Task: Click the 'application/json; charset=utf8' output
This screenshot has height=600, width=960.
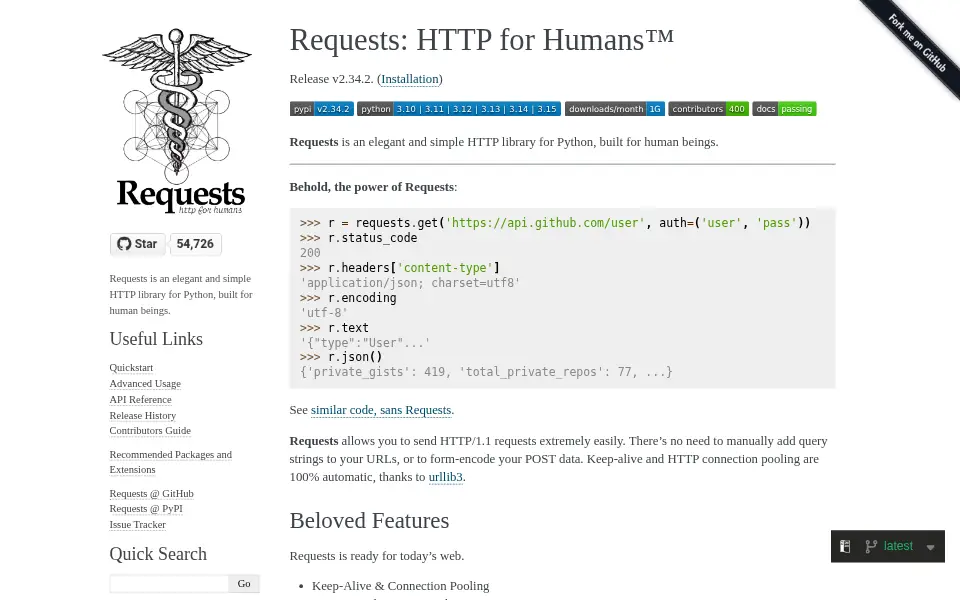Action: (x=410, y=283)
